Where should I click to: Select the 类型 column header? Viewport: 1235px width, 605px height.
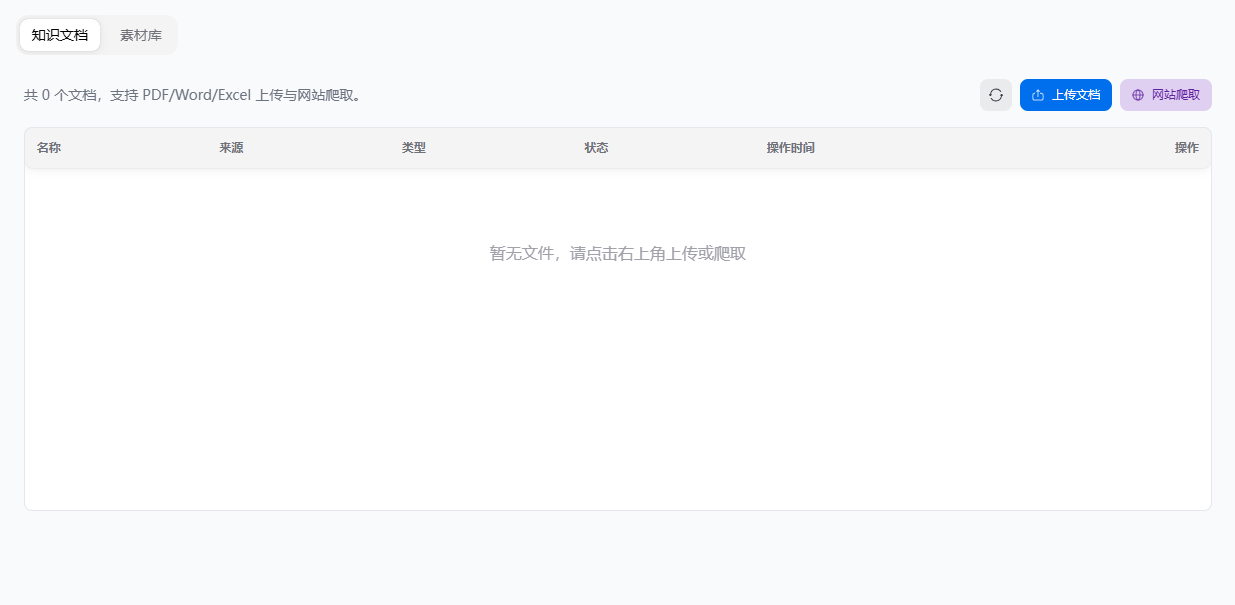pos(414,148)
